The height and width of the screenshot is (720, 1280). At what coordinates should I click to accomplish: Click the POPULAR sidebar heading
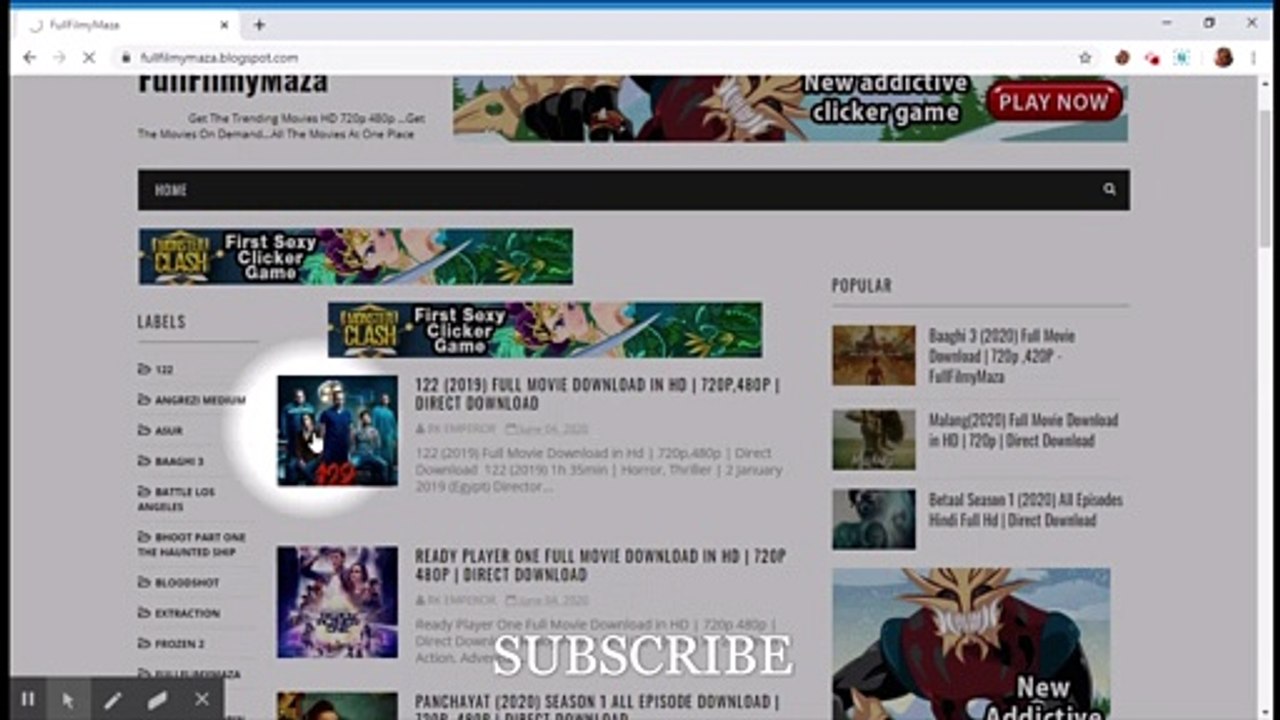click(861, 286)
